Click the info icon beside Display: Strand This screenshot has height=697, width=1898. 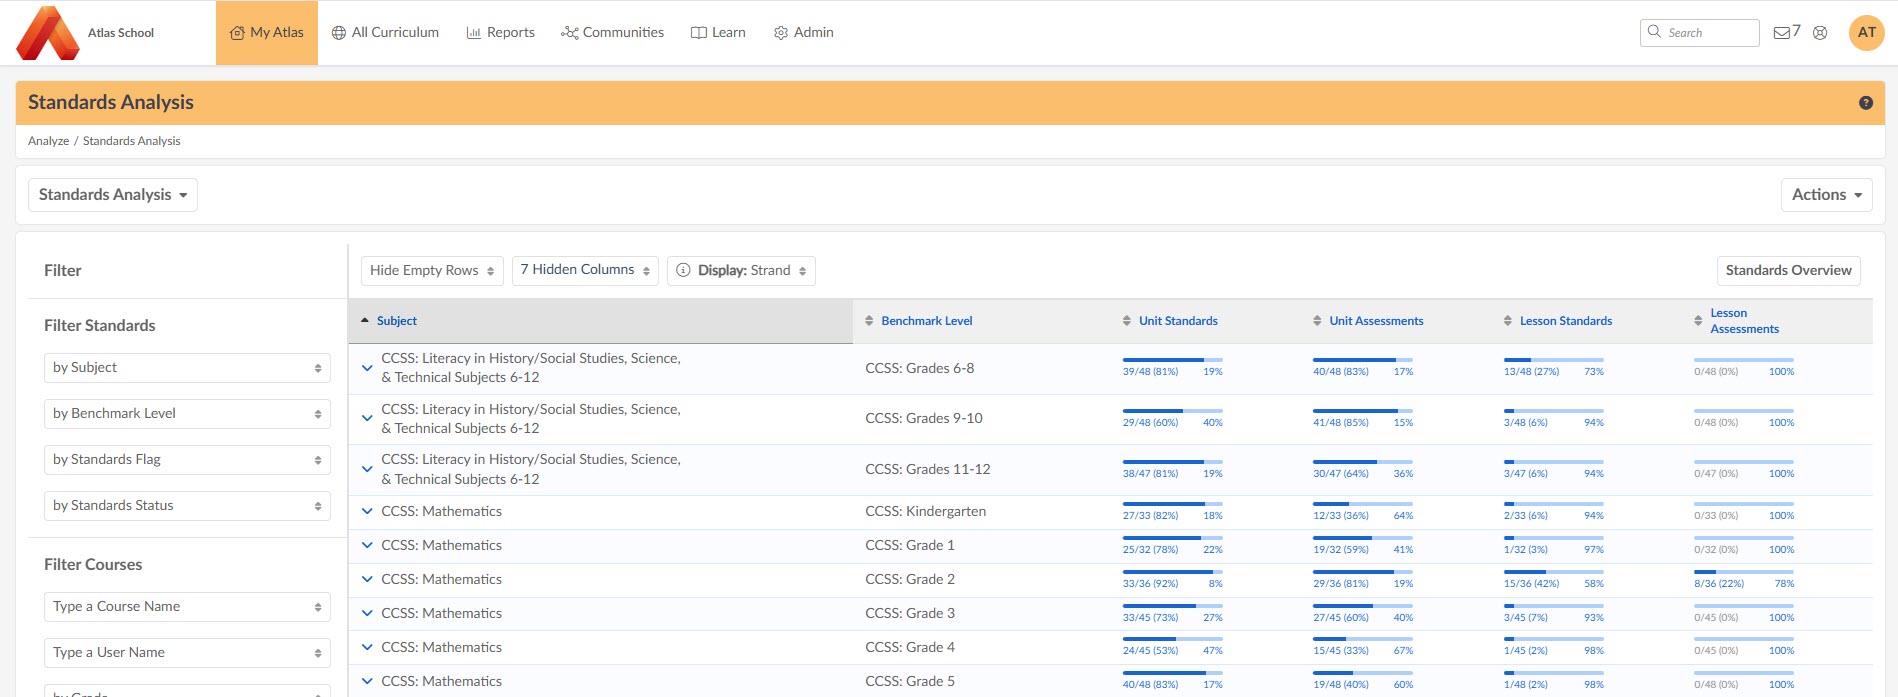point(683,270)
